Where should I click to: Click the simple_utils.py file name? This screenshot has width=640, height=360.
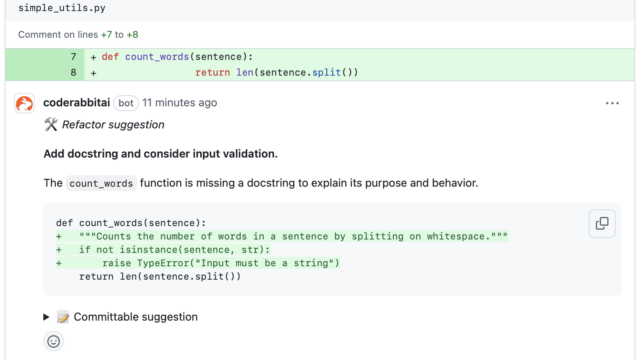click(62, 8)
